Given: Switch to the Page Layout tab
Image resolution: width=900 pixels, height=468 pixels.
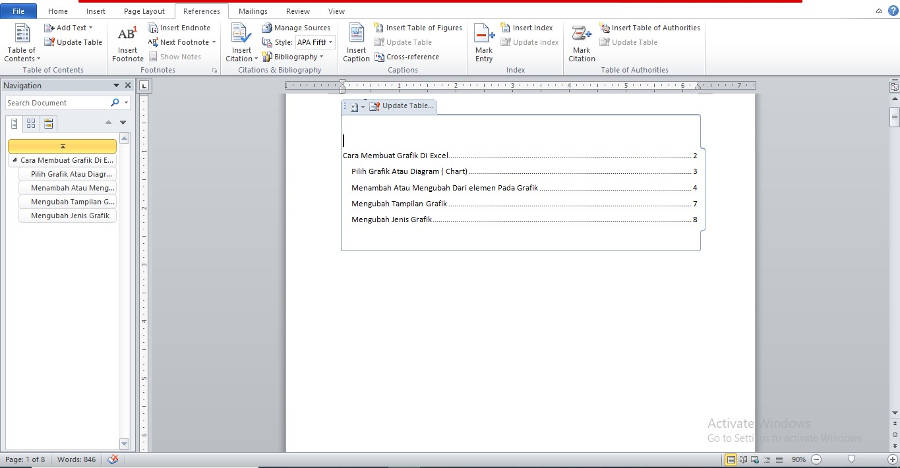Looking at the screenshot, I should pyautogui.click(x=144, y=11).
